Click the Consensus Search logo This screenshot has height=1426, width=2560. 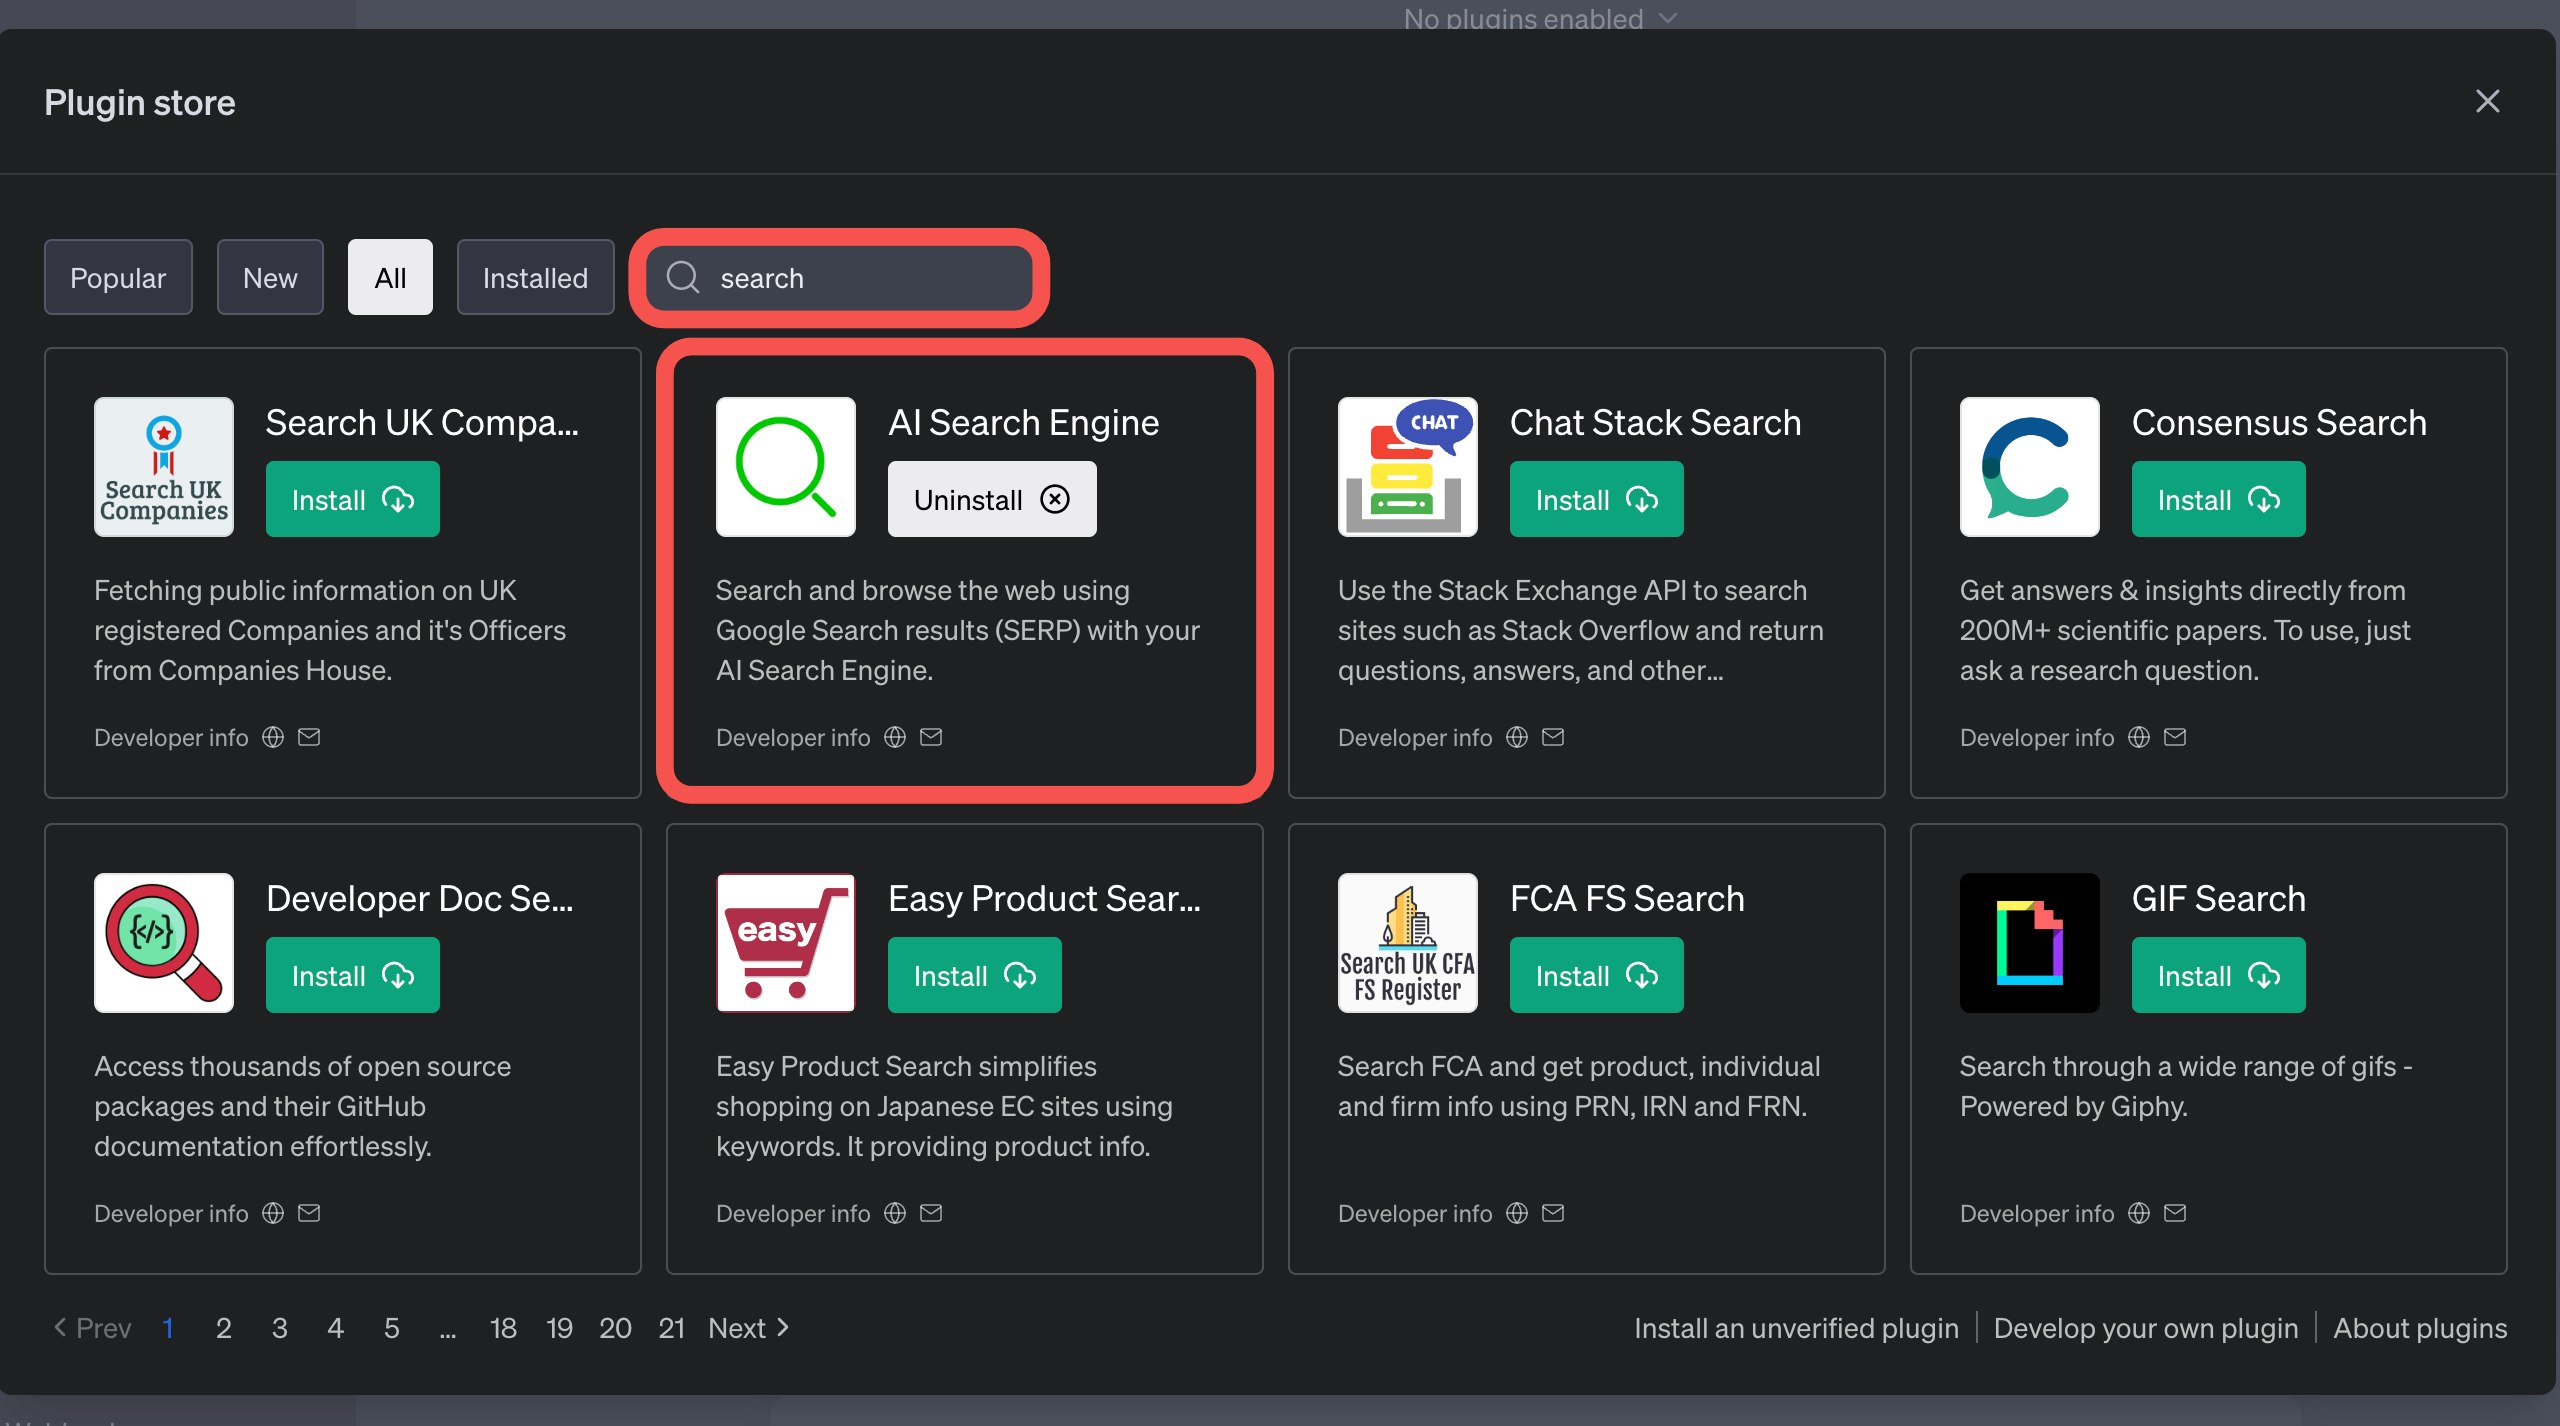tap(2027, 466)
